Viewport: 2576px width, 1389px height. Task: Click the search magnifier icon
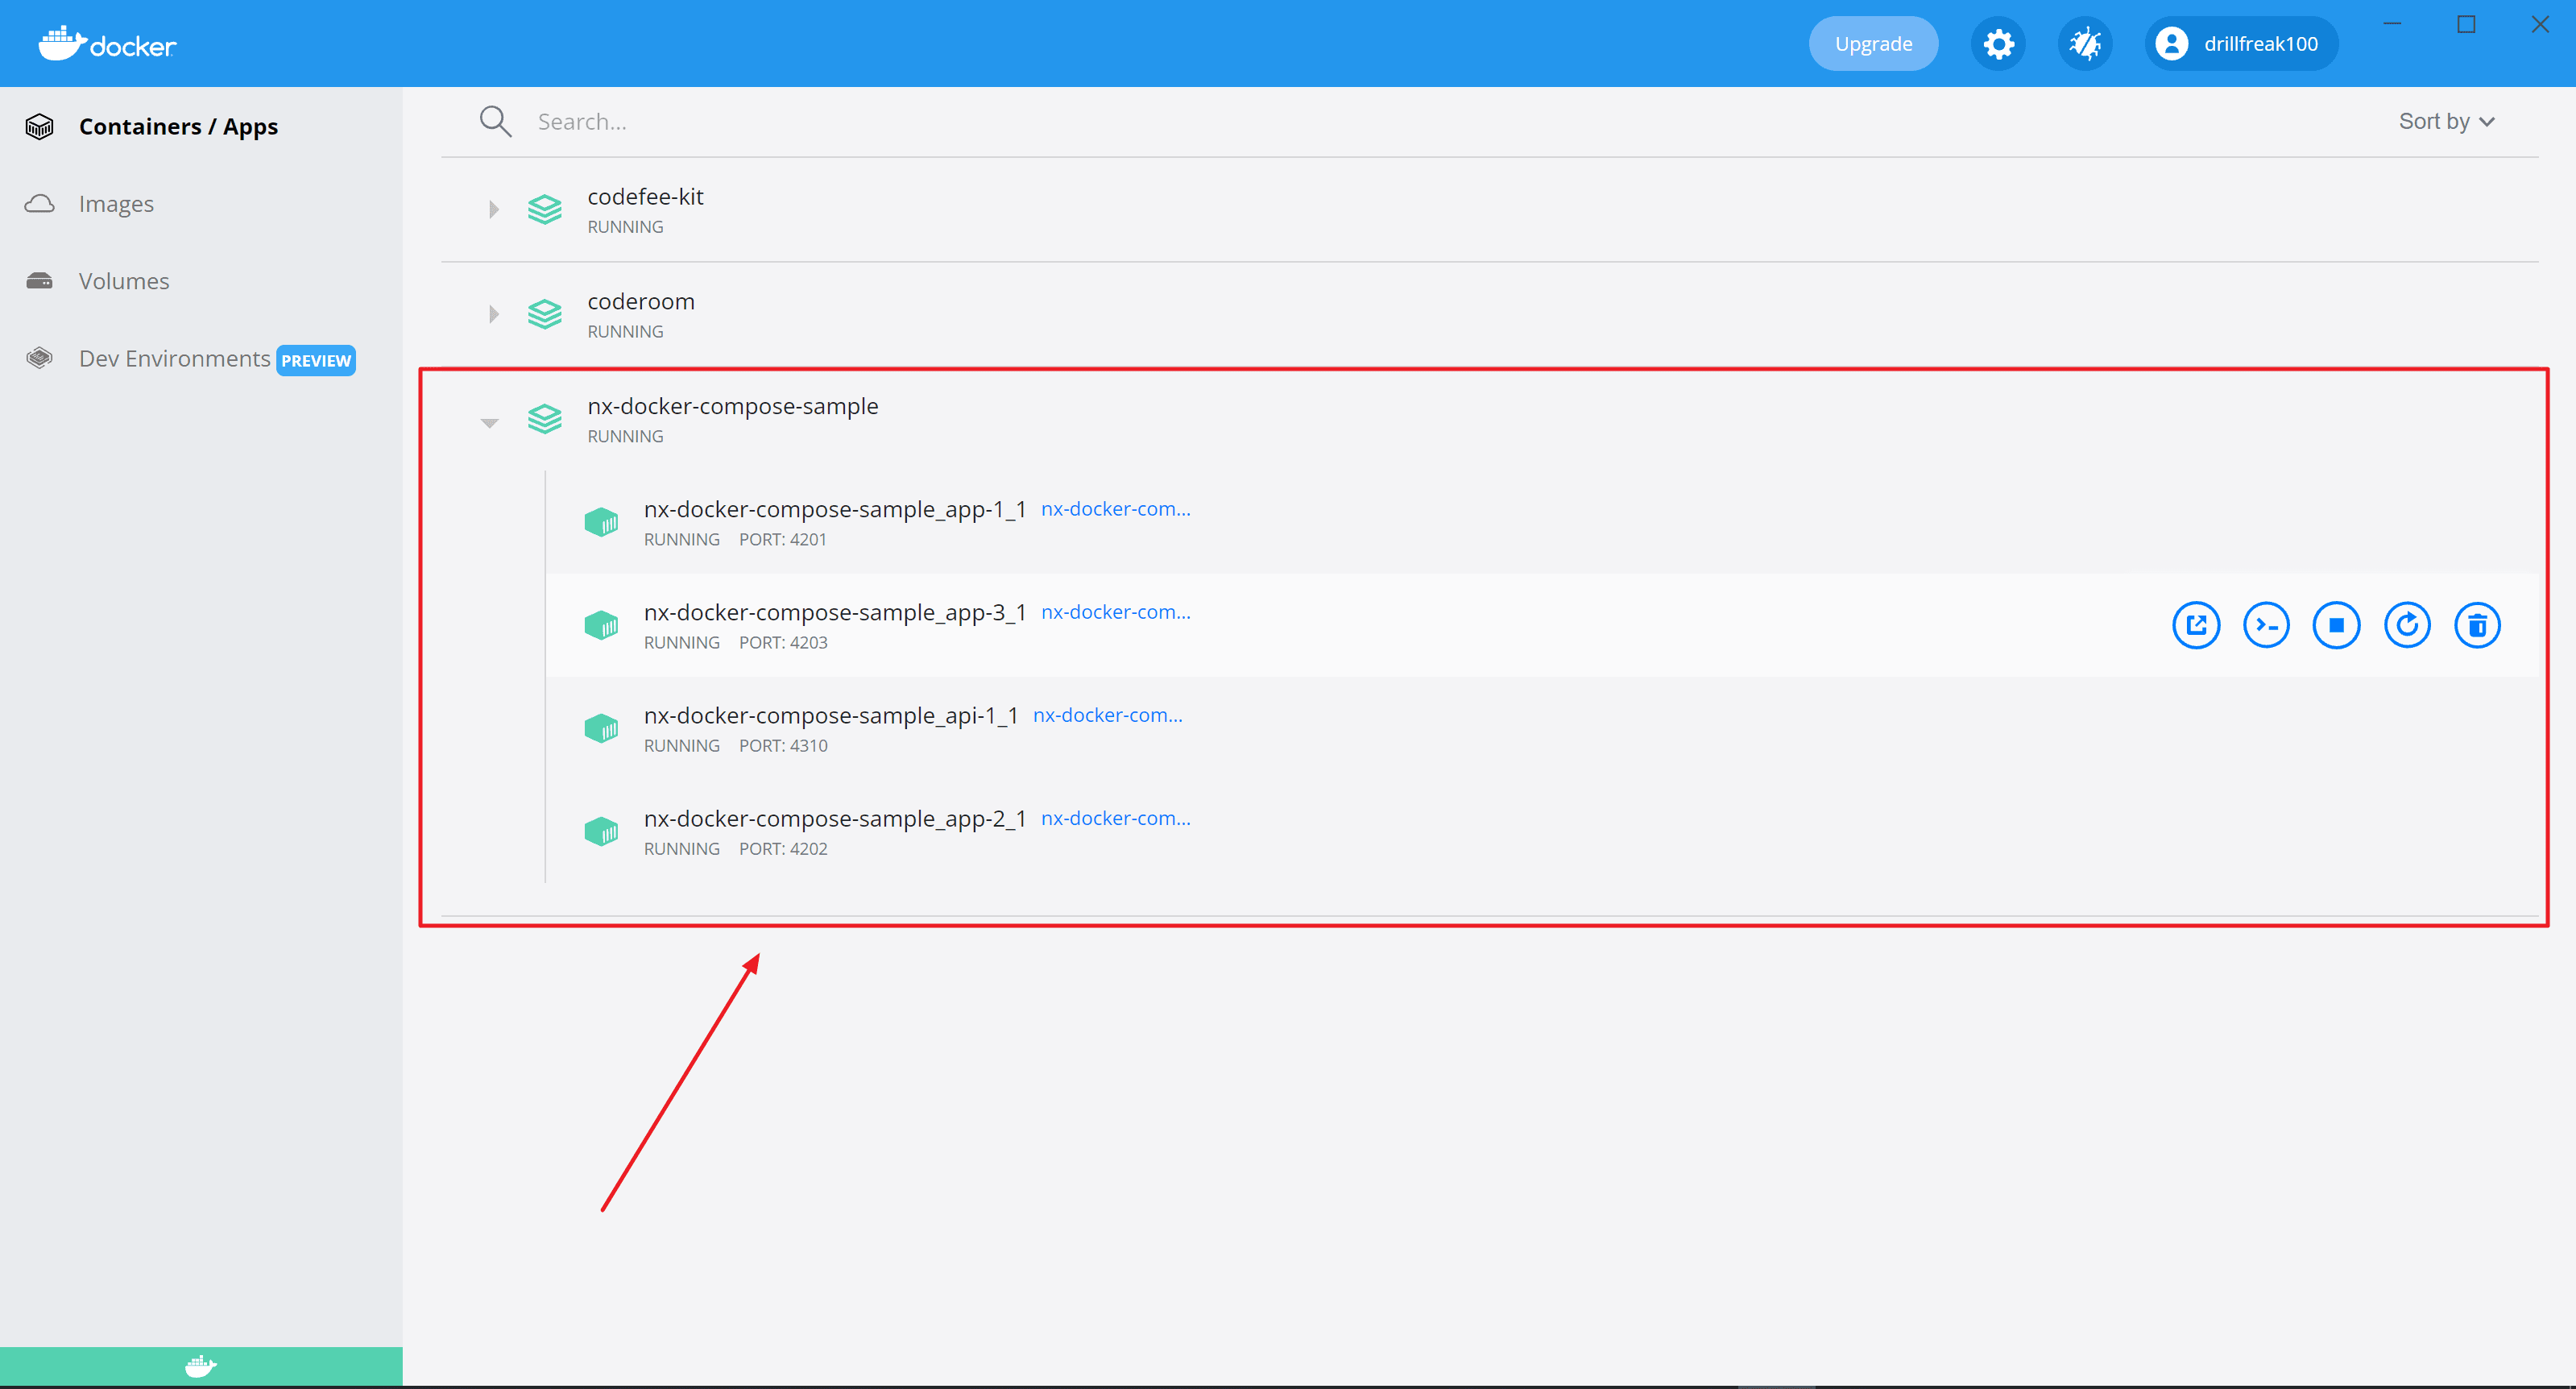click(x=495, y=121)
